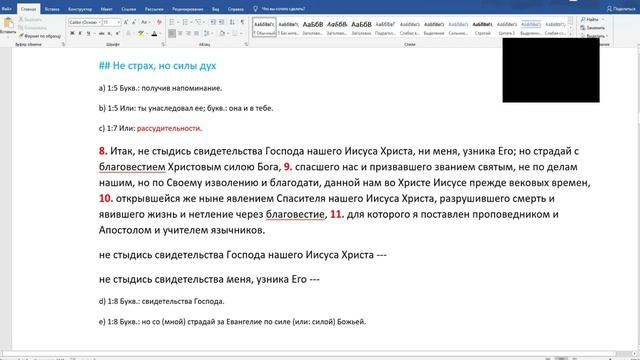640x360 pixels.
Task: Expand the Paragraph group dialog launcher
Action: pos(246,44)
